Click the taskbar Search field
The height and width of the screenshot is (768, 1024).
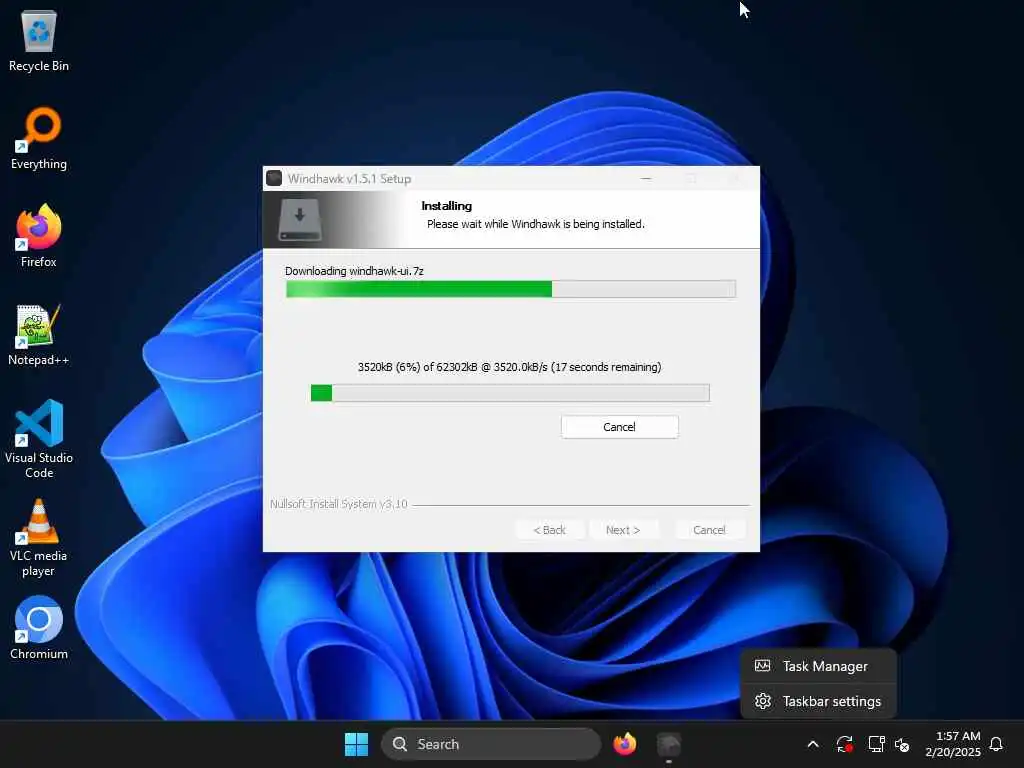(x=490, y=744)
